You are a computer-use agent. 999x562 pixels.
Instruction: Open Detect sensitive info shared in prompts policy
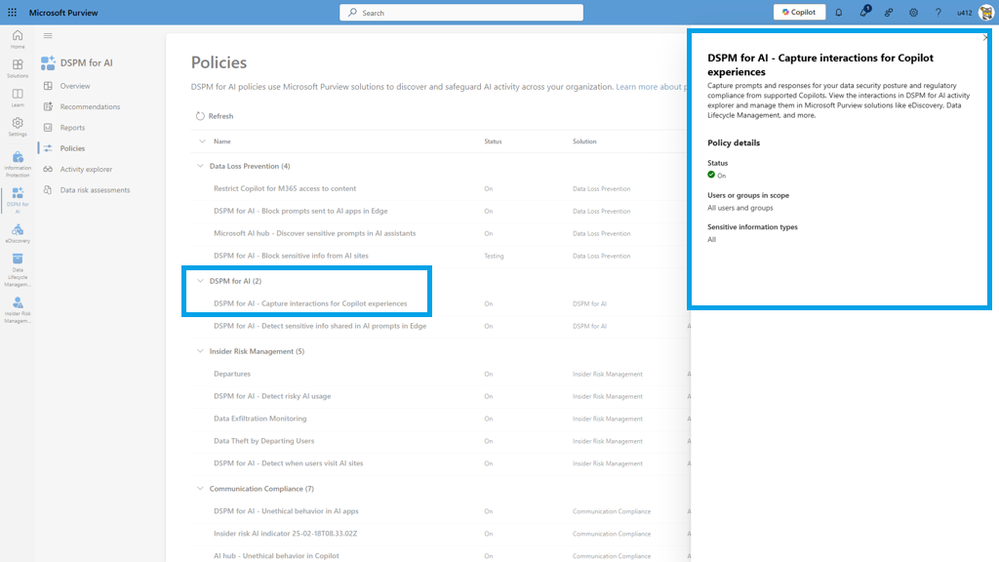point(320,326)
